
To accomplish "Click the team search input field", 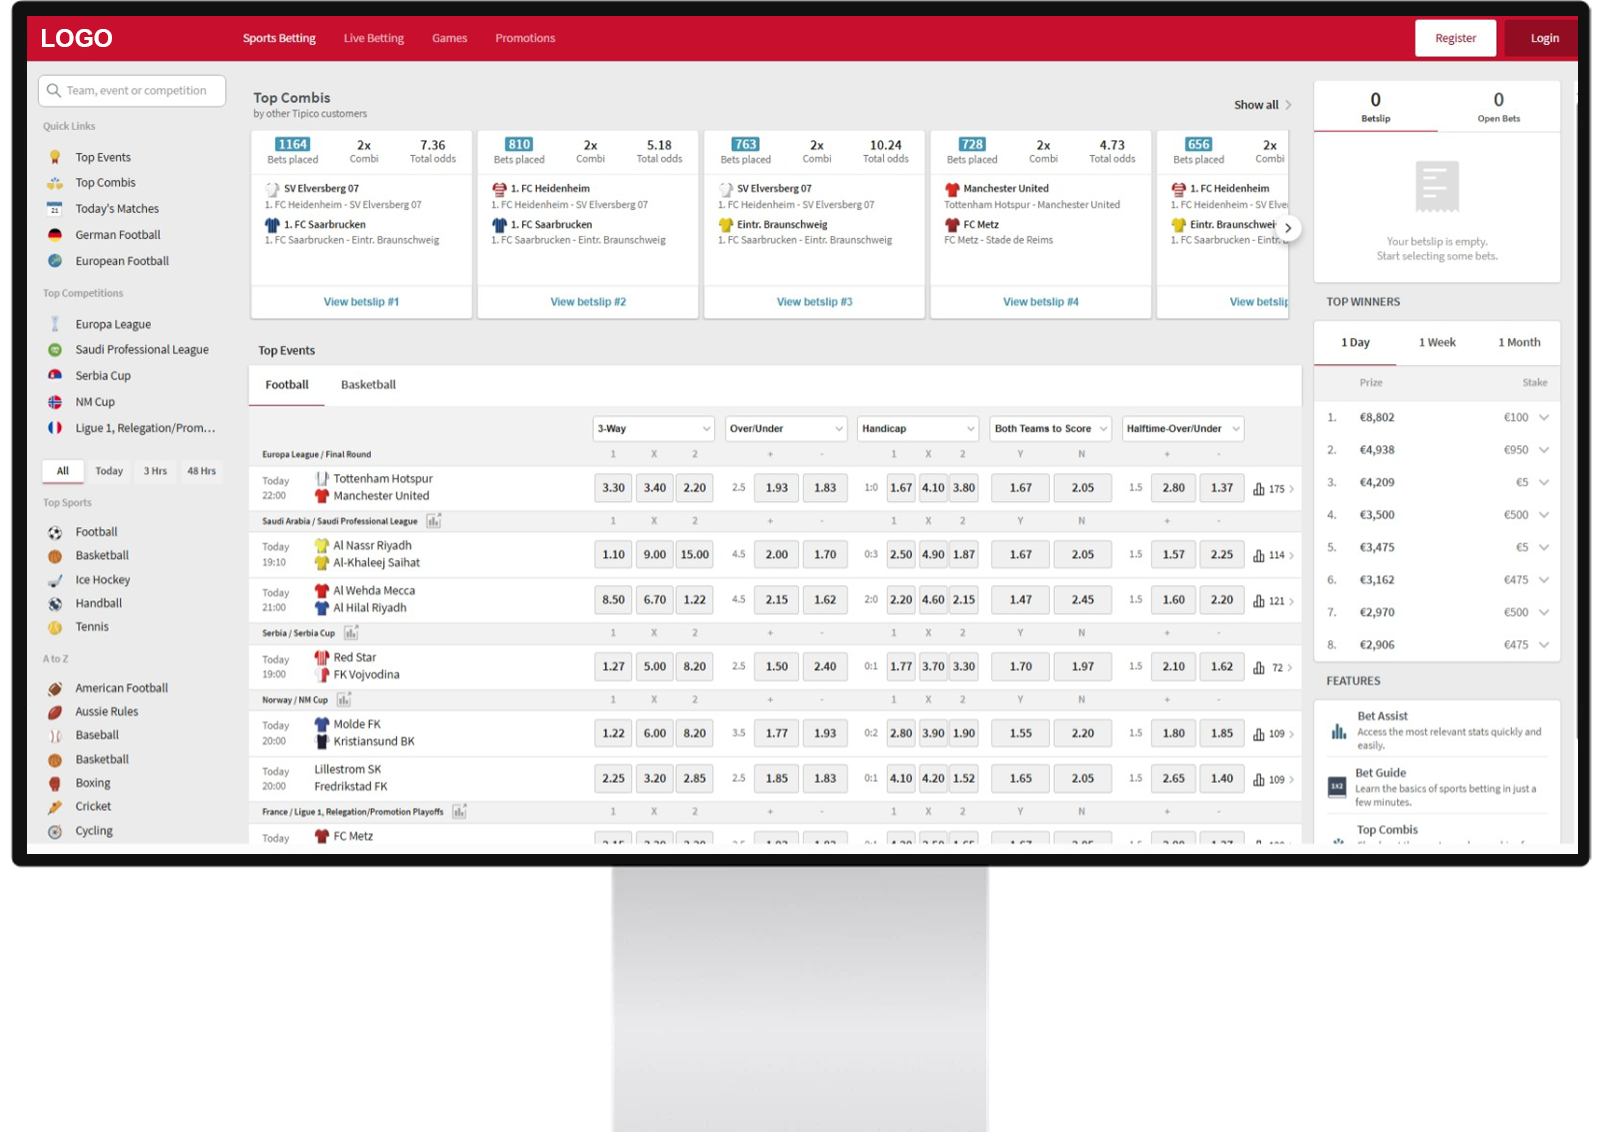I will [x=132, y=91].
